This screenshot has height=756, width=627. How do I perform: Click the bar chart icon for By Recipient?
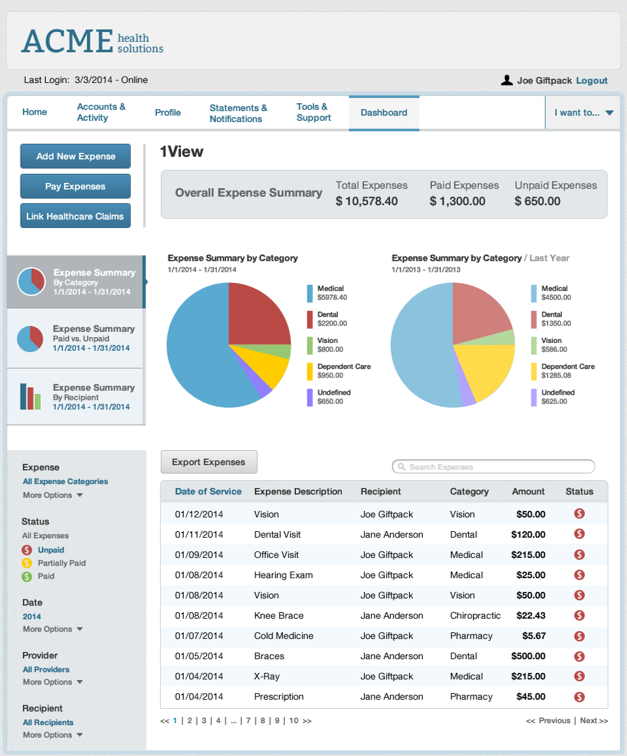coord(31,397)
